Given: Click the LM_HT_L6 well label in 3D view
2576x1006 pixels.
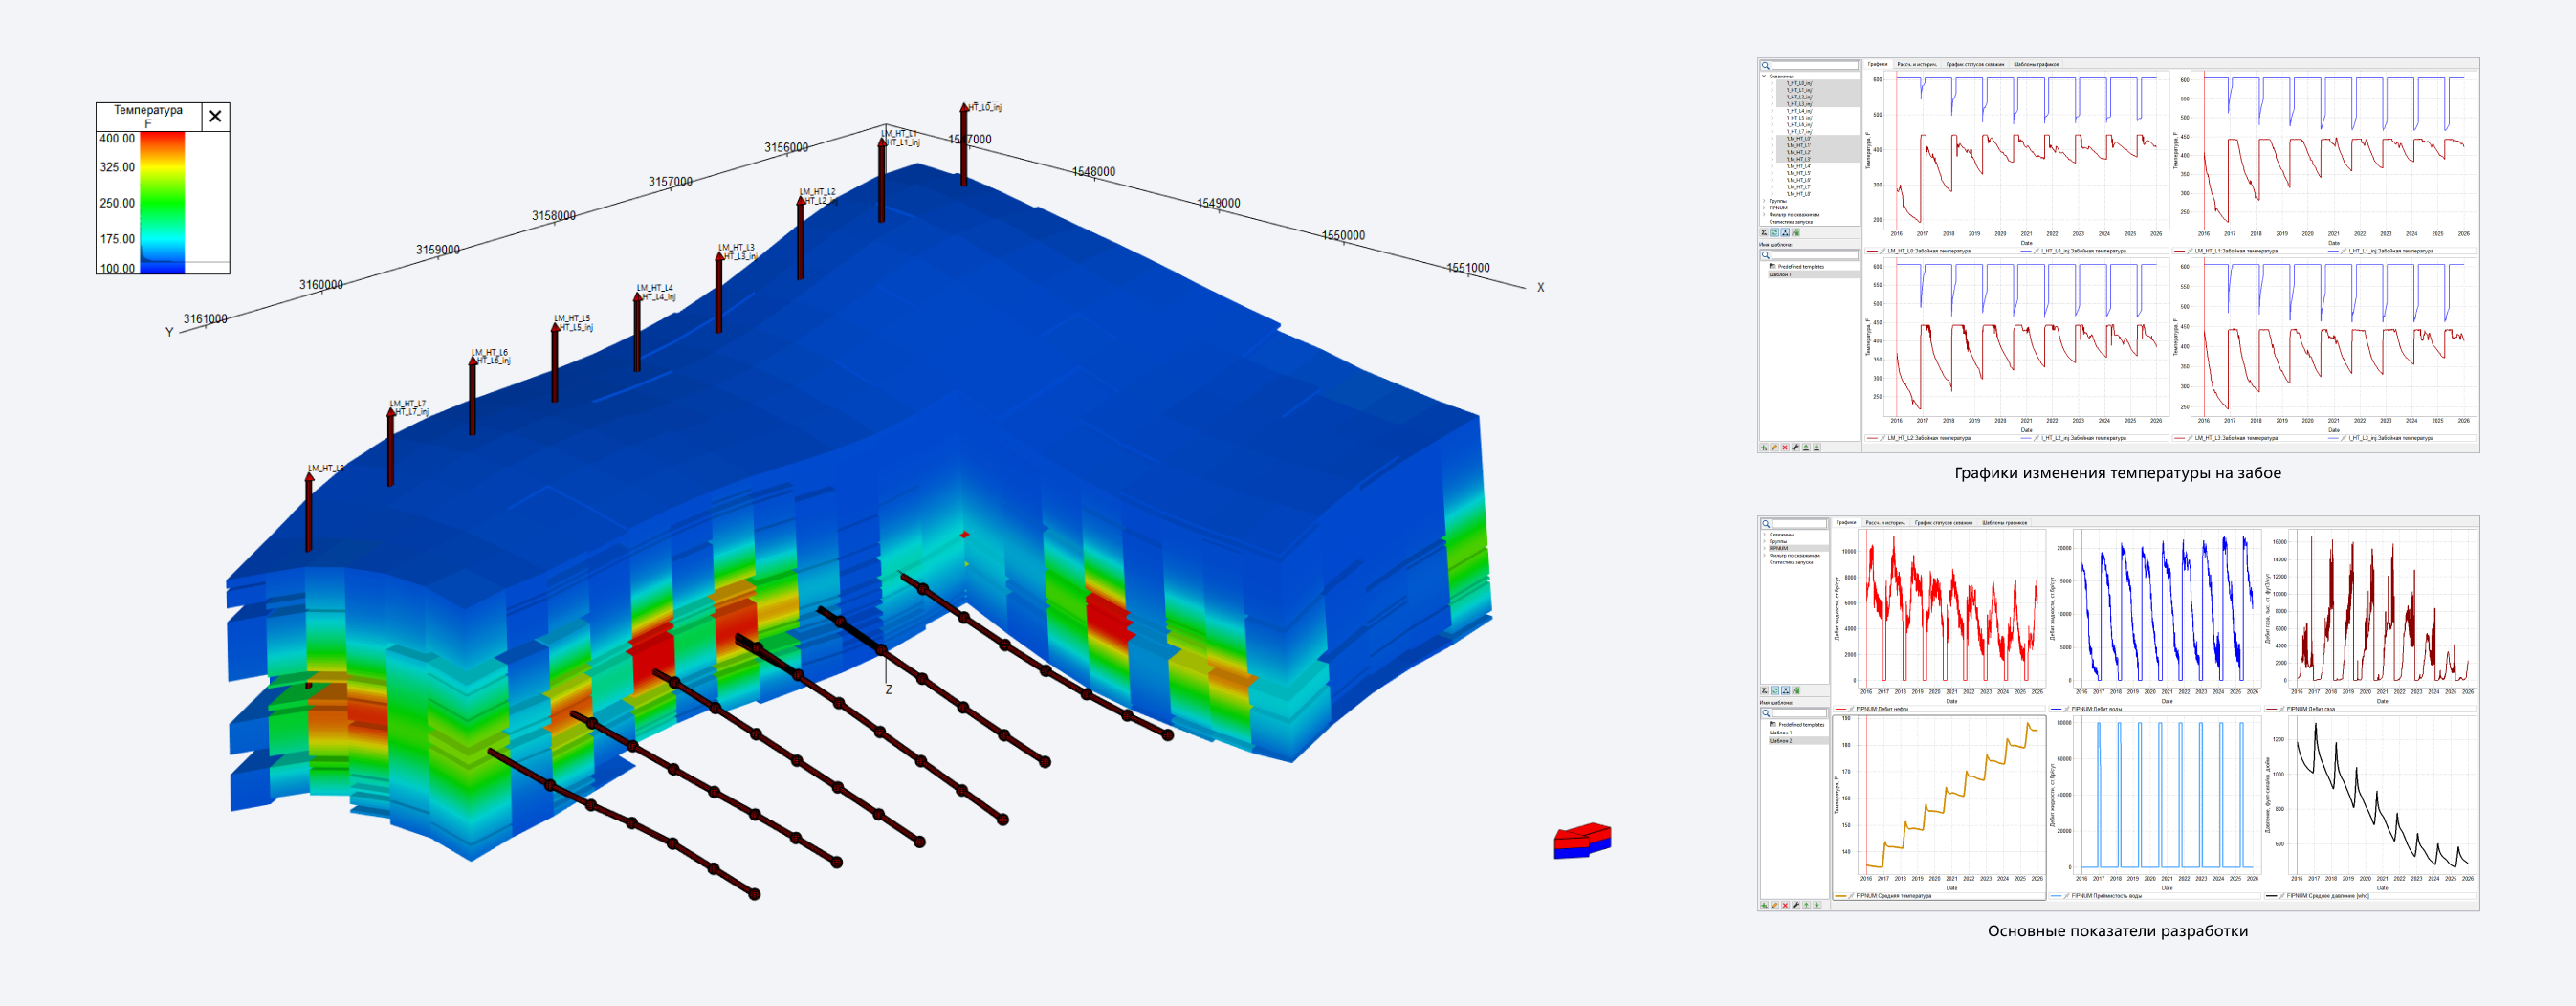Looking at the screenshot, I should (490, 353).
